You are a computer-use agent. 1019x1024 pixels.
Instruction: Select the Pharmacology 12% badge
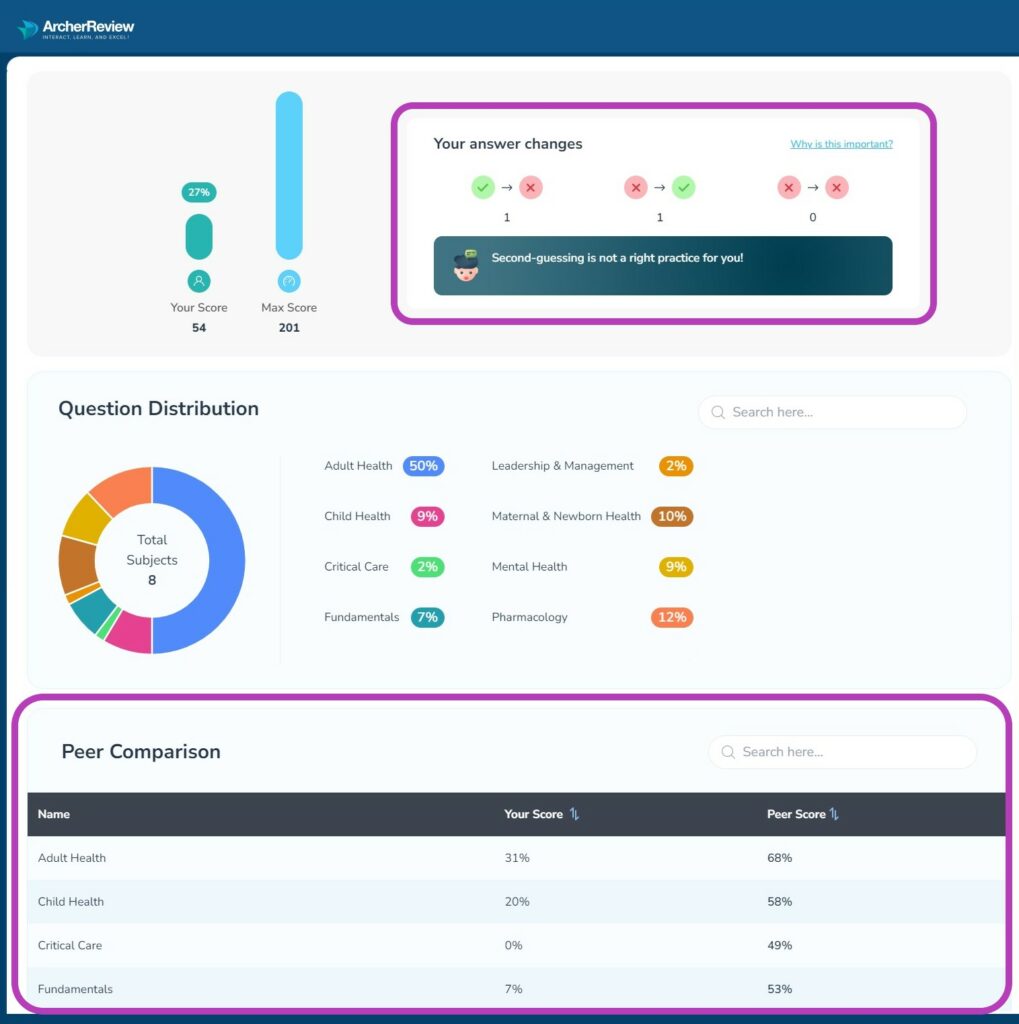pyautogui.click(x=672, y=617)
